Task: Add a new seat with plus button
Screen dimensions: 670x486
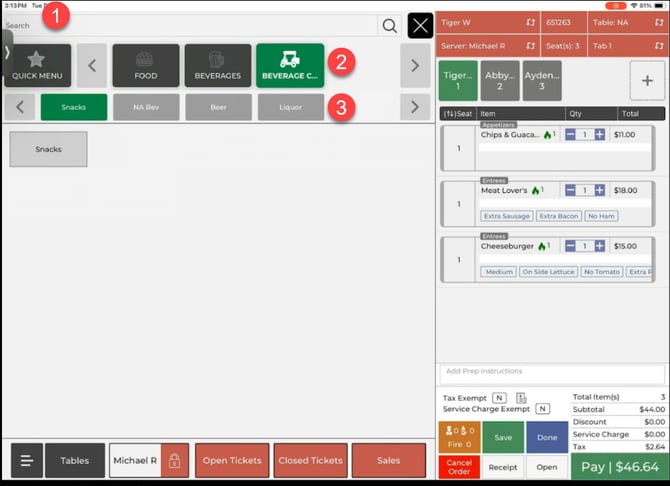Action: click(x=646, y=81)
